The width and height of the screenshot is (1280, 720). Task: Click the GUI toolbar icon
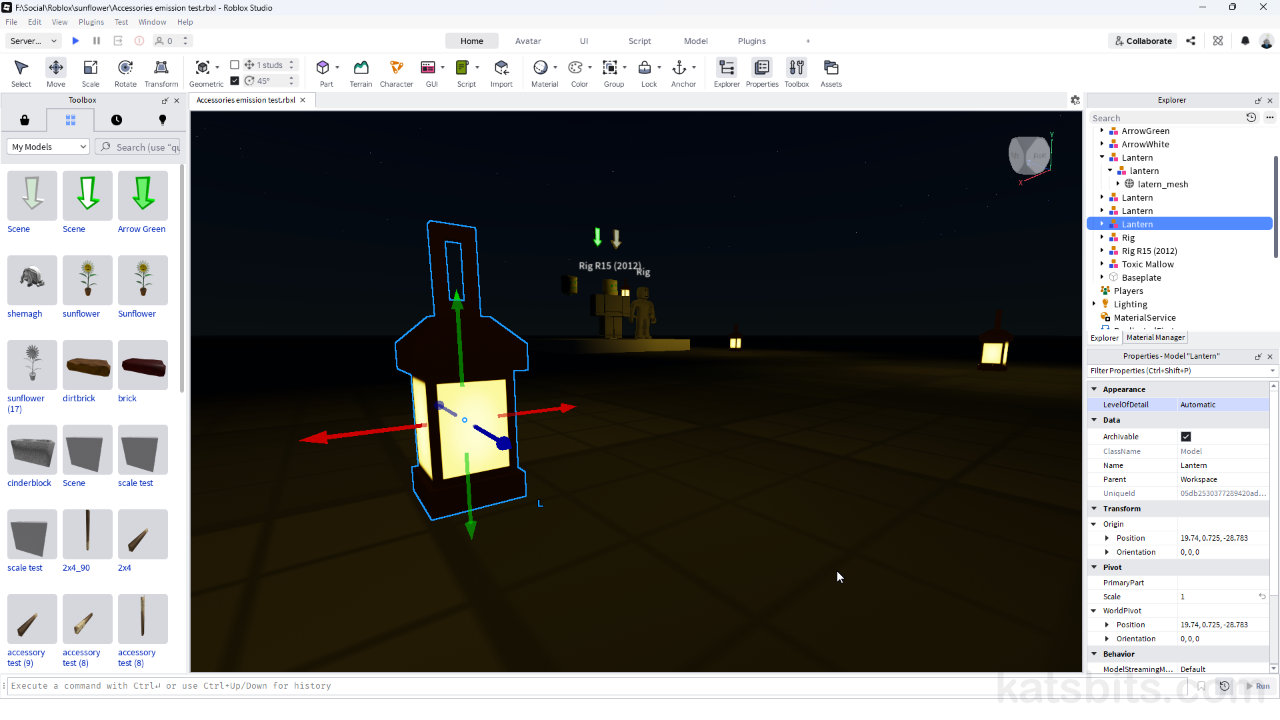[428, 68]
